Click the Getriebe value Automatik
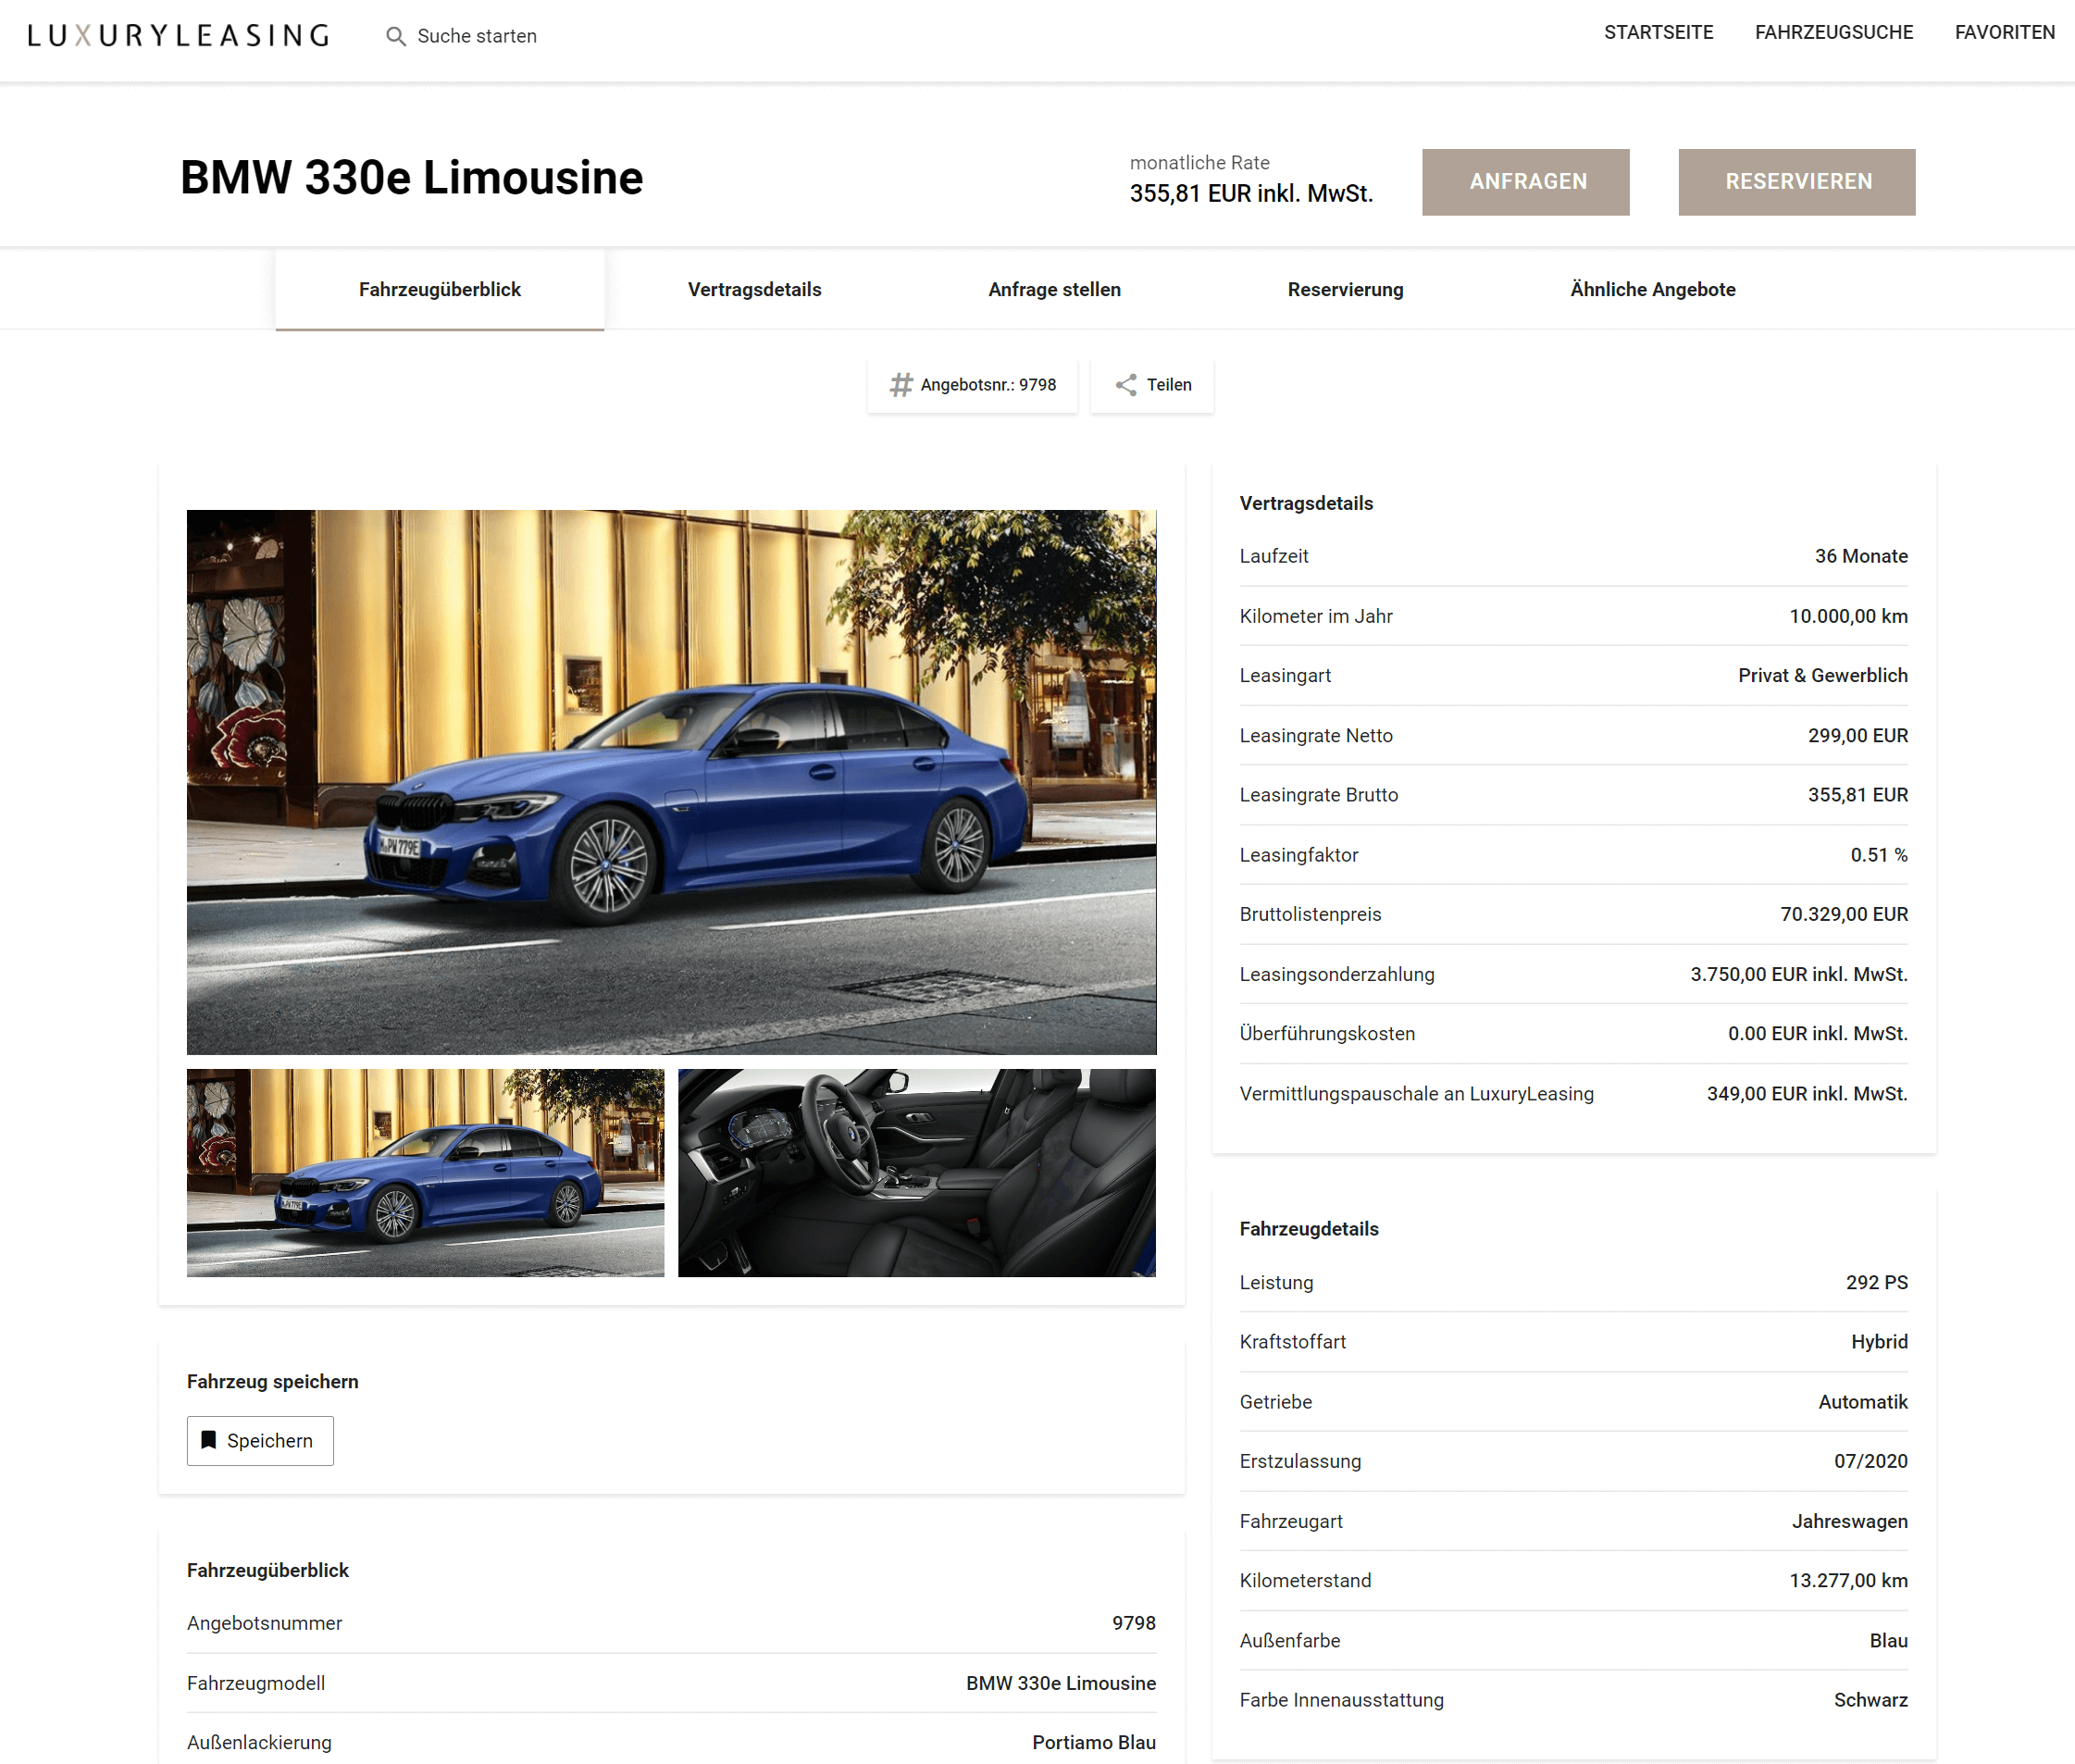 [1862, 1401]
